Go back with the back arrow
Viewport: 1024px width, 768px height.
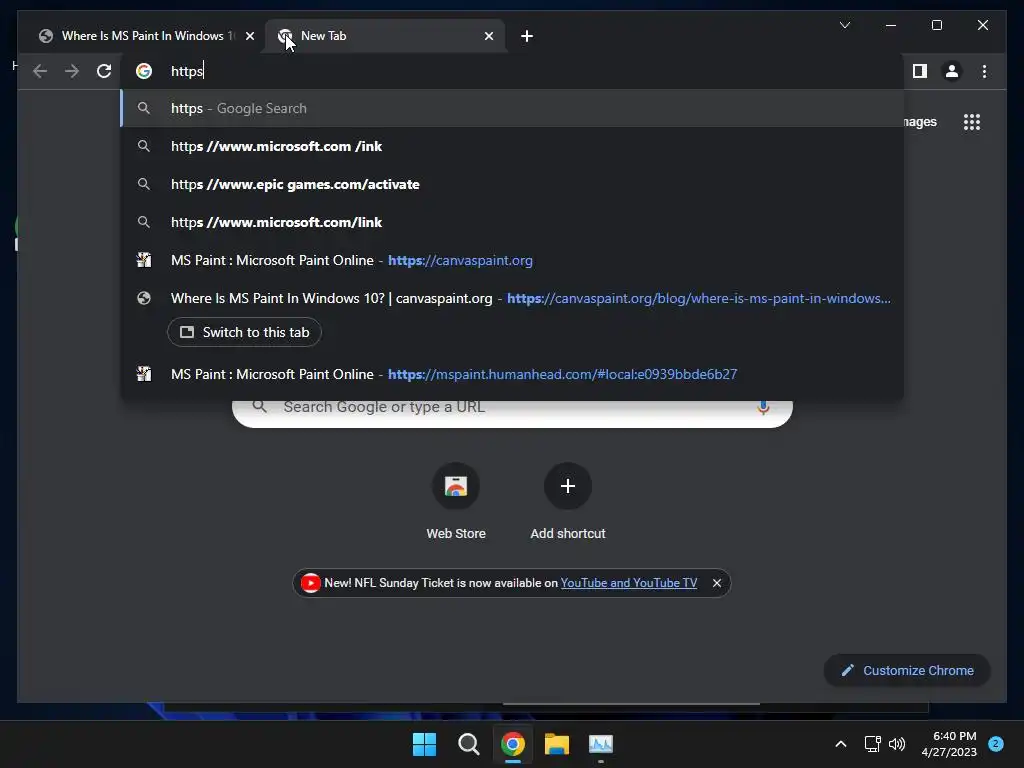click(40, 71)
